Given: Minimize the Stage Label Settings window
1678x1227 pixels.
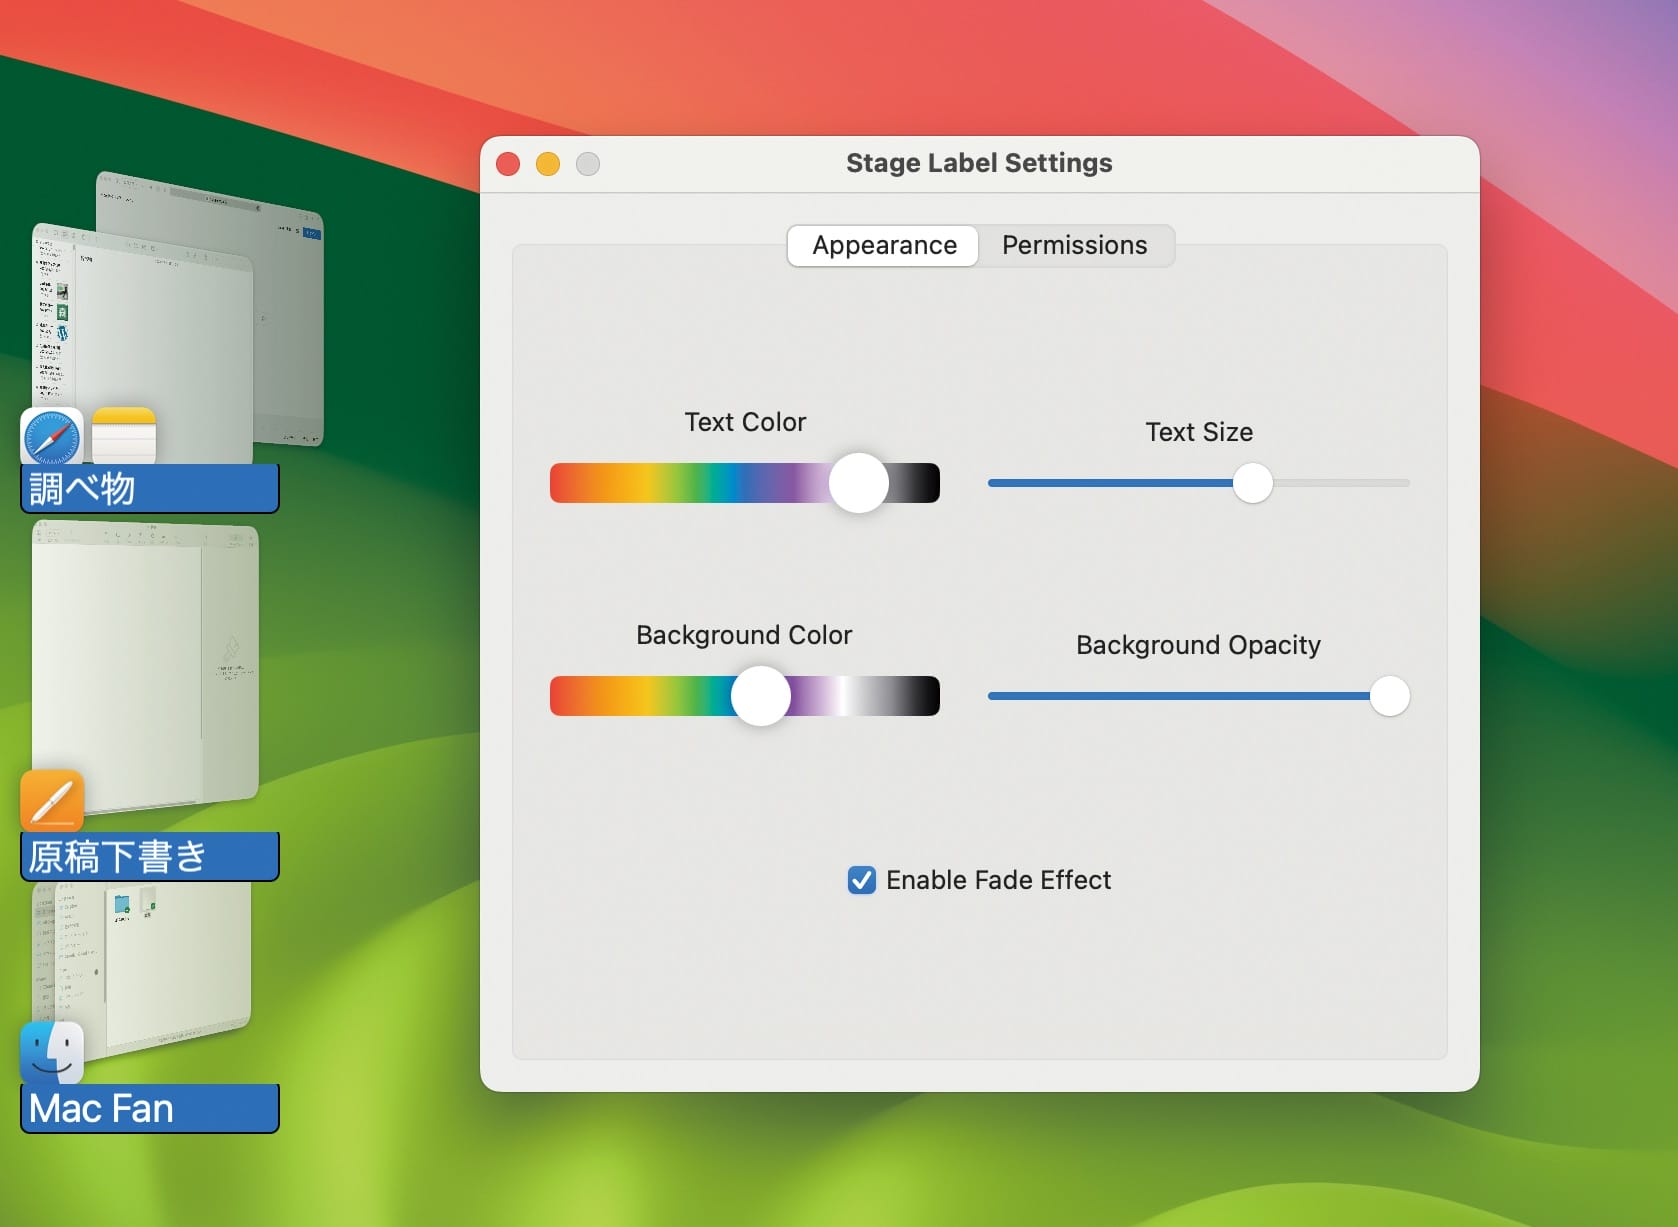Looking at the screenshot, I should [548, 164].
